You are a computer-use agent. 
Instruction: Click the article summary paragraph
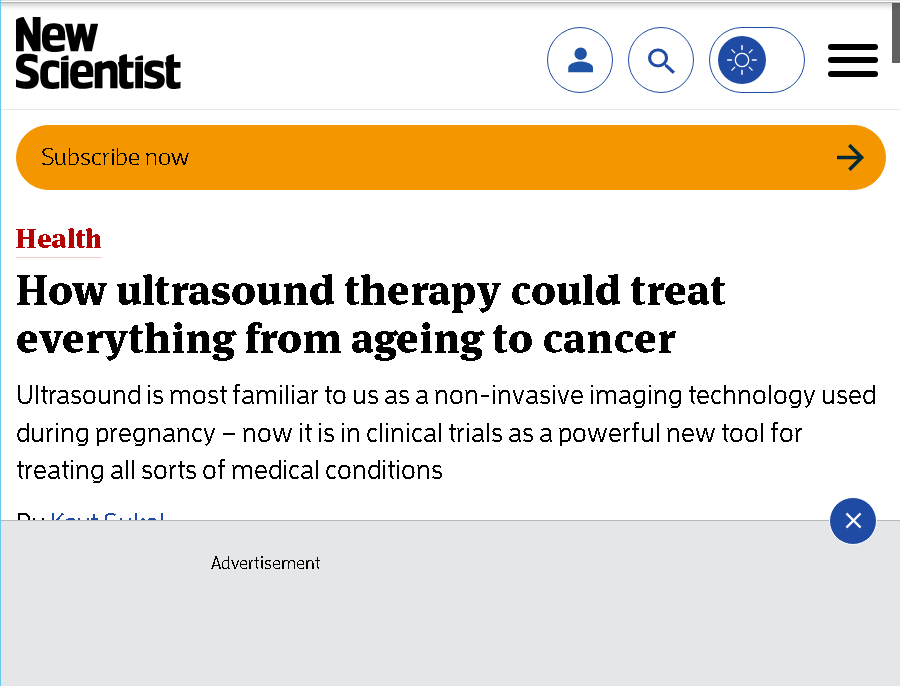coord(446,433)
